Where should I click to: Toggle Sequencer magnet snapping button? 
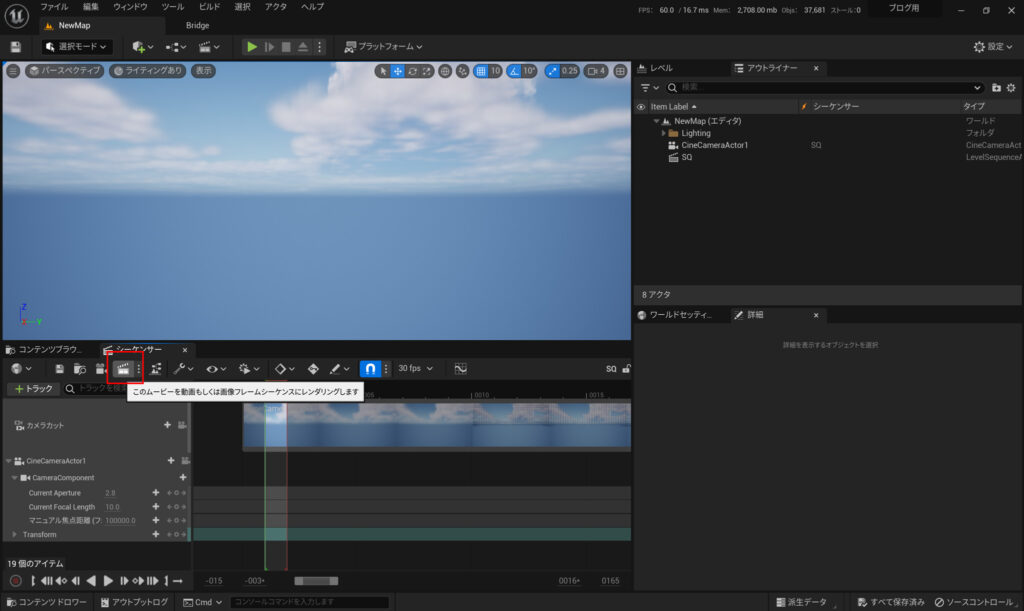point(370,369)
